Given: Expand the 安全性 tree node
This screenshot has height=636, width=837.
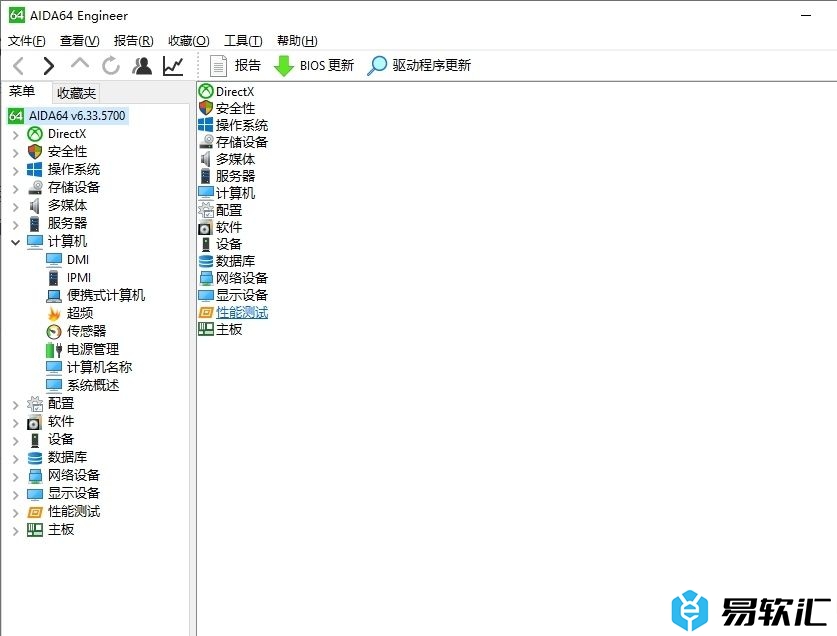Looking at the screenshot, I should coord(15,153).
